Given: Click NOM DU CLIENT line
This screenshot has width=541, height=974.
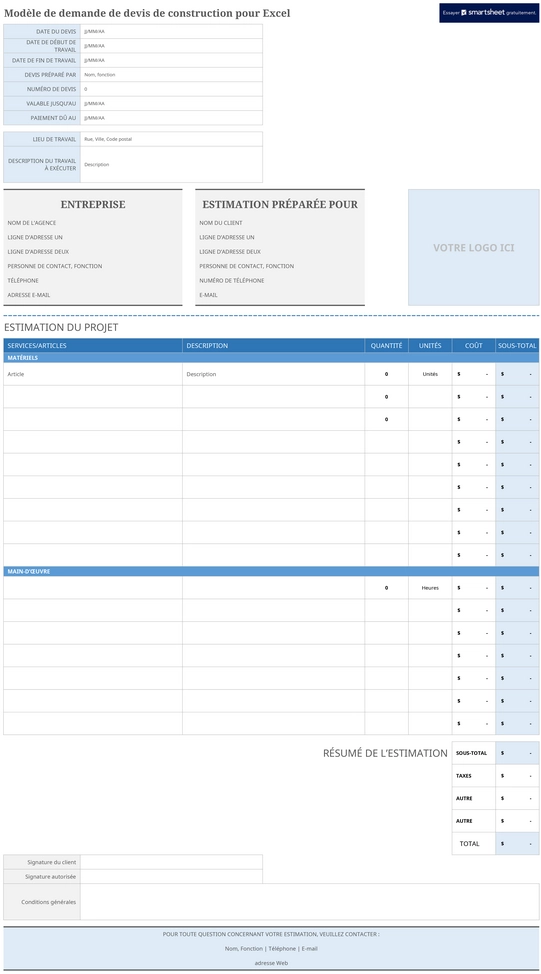Looking at the screenshot, I should pos(221,223).
